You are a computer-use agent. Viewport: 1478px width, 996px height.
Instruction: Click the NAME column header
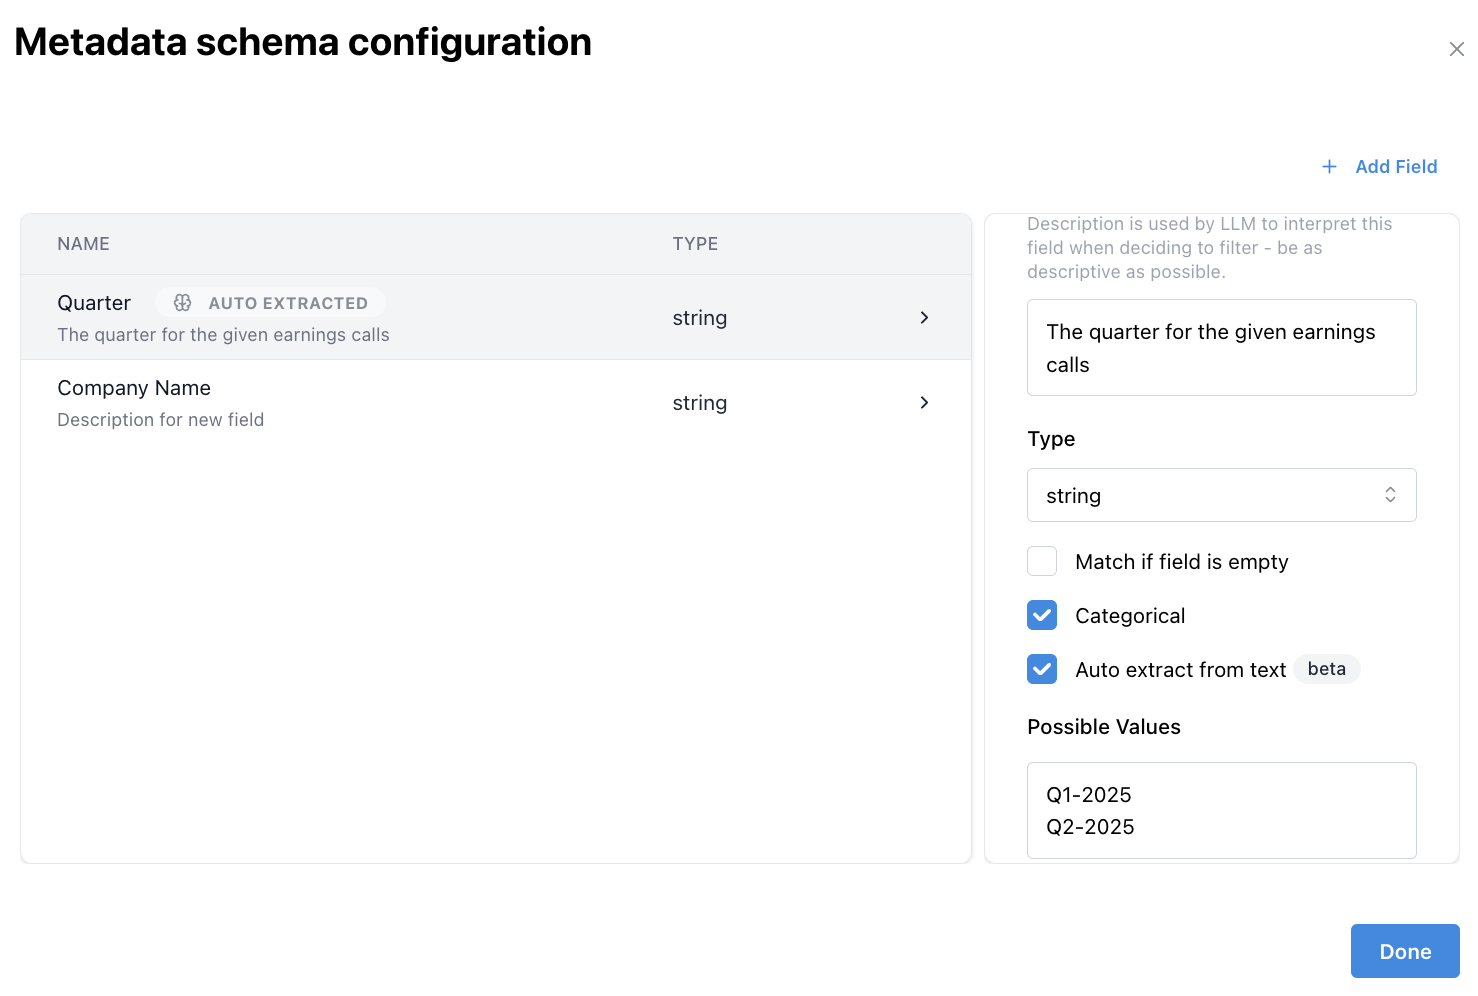click(x=83, y=244)
